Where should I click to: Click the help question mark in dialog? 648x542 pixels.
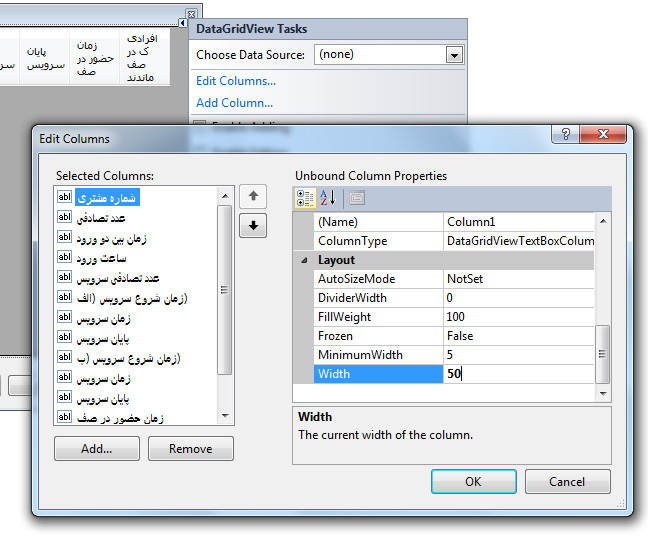(x=565, y=136)
